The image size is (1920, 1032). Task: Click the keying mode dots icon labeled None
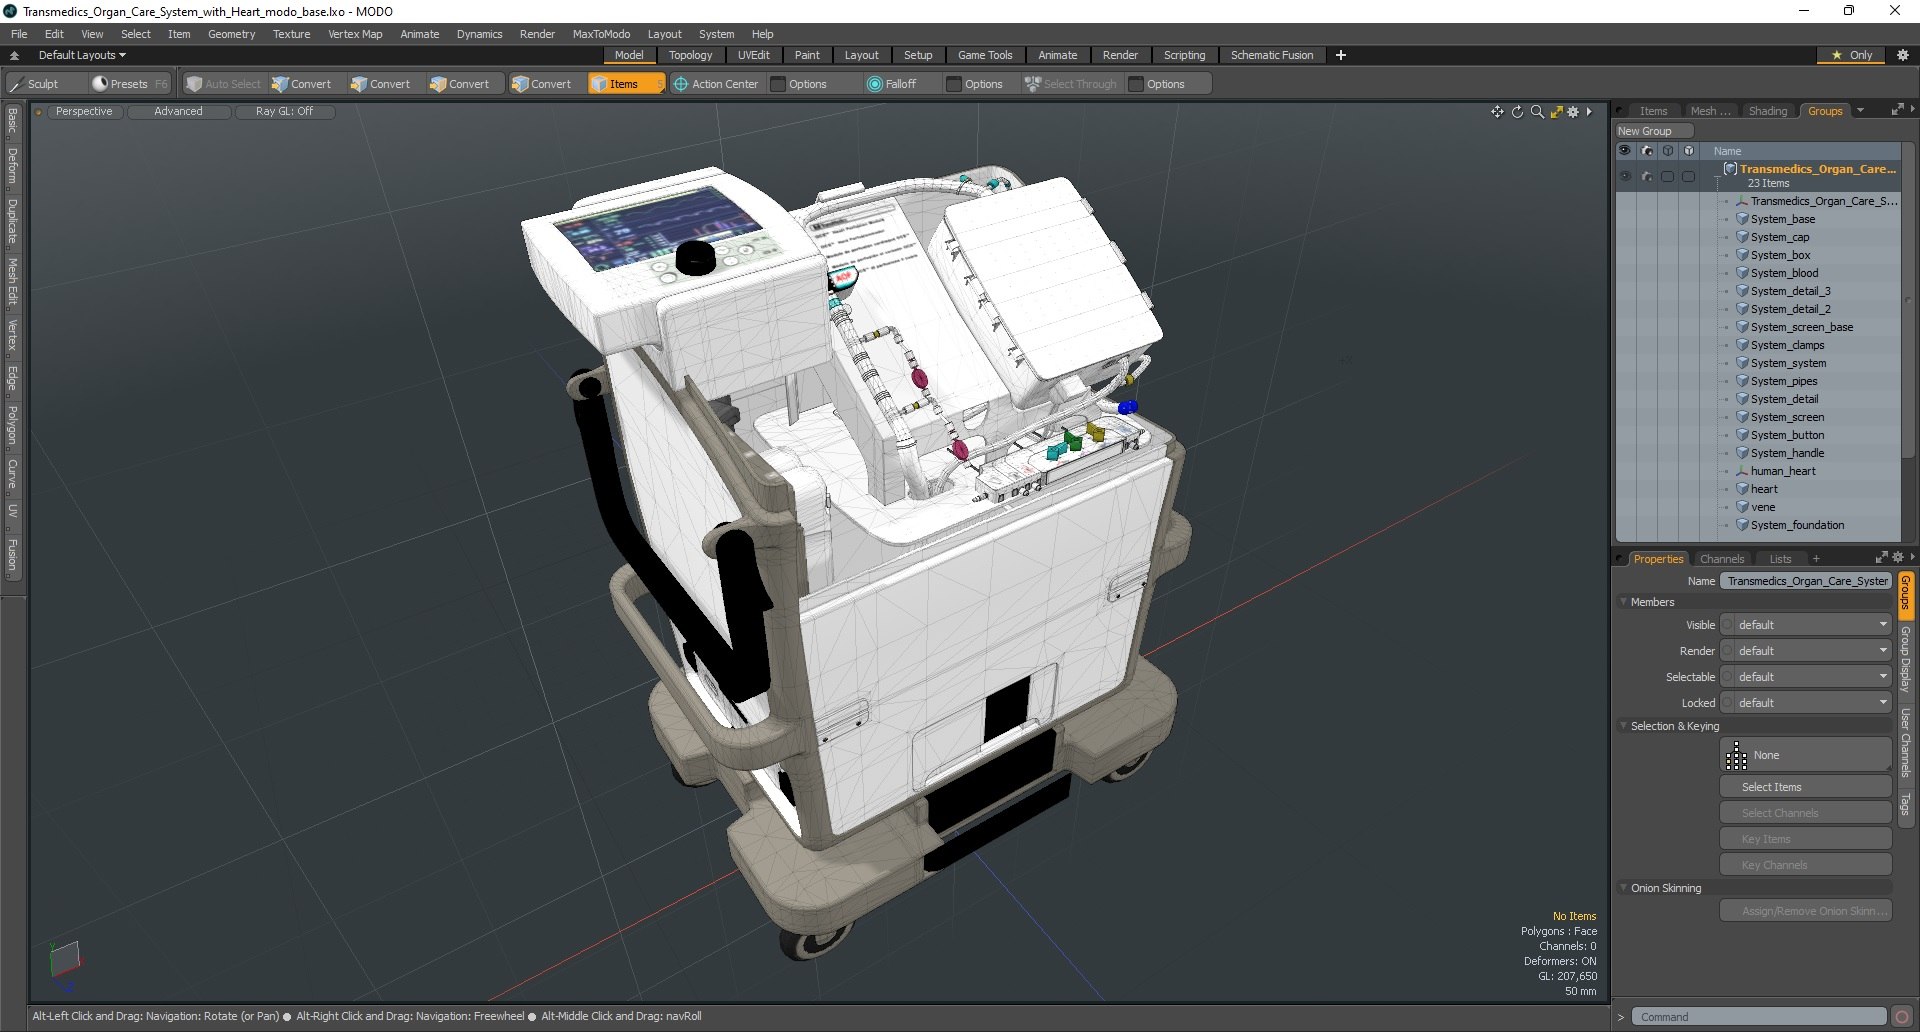click(x=1737, y=755)
